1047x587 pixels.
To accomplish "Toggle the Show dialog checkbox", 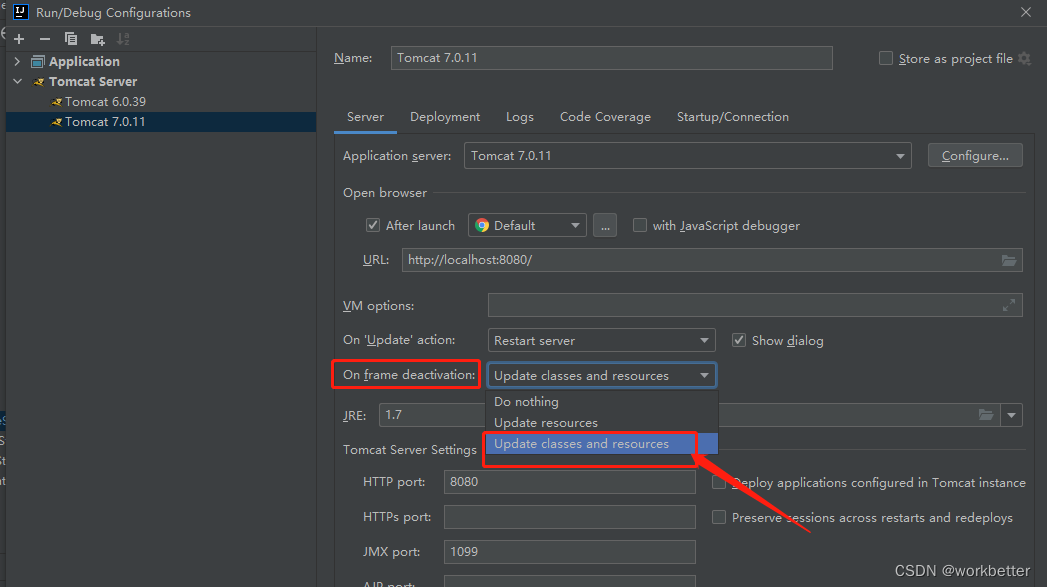I will click(x=739, y=340).
